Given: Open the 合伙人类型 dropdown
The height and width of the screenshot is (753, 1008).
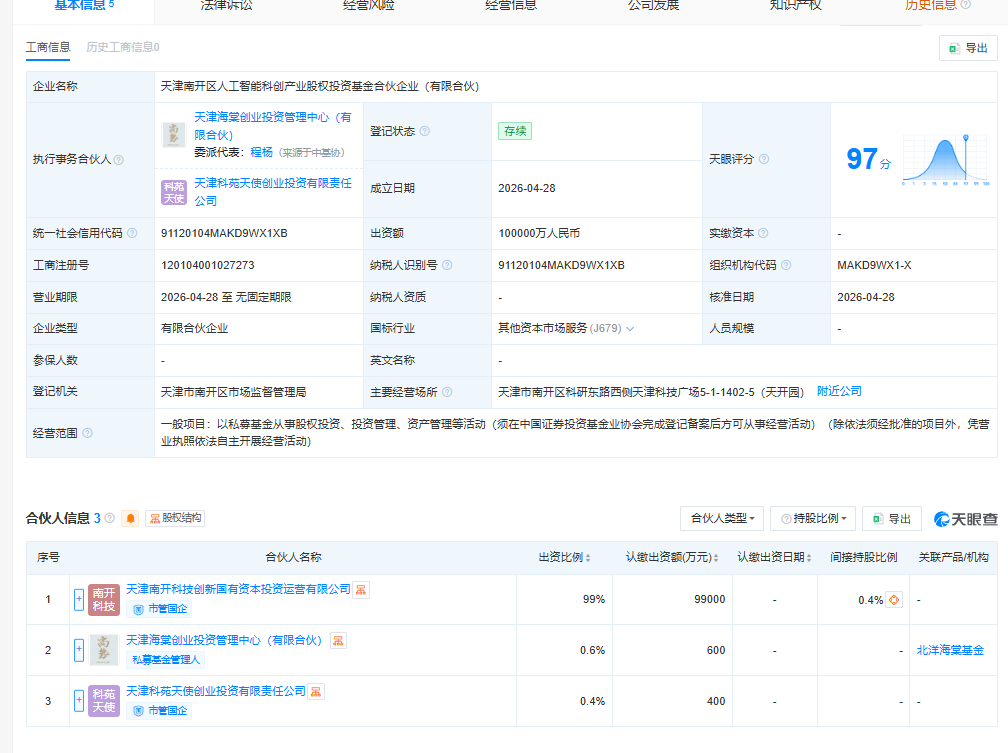Looking at the screenshot, I should point(722,519).
